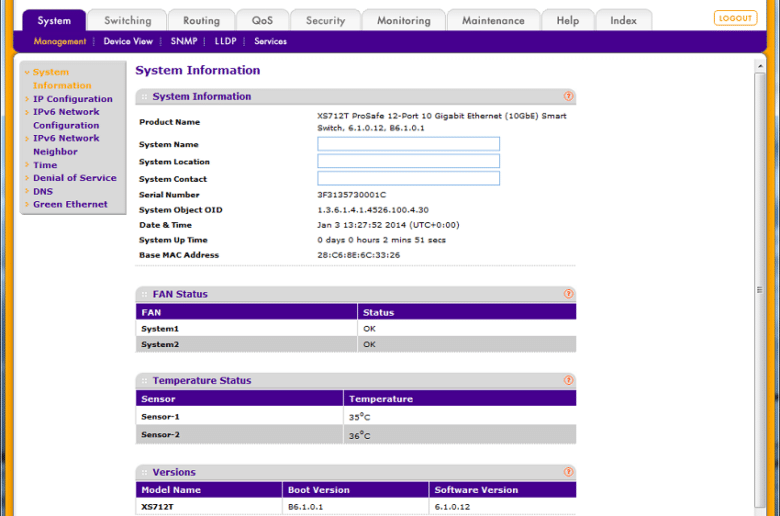This screenshot has width=780, height=516.
Task: Click the vertical scrollbar thumb
Action: pos(760,290)
